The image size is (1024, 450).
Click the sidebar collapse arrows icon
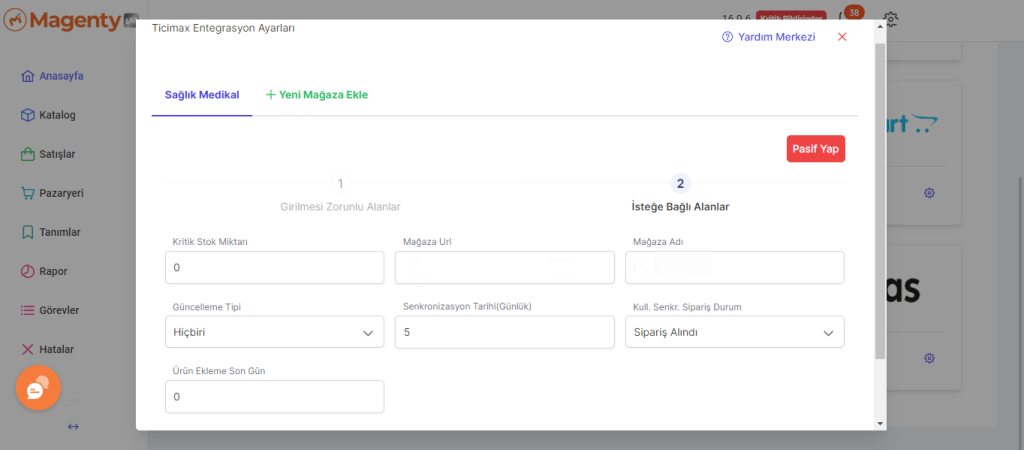(73, 427)
